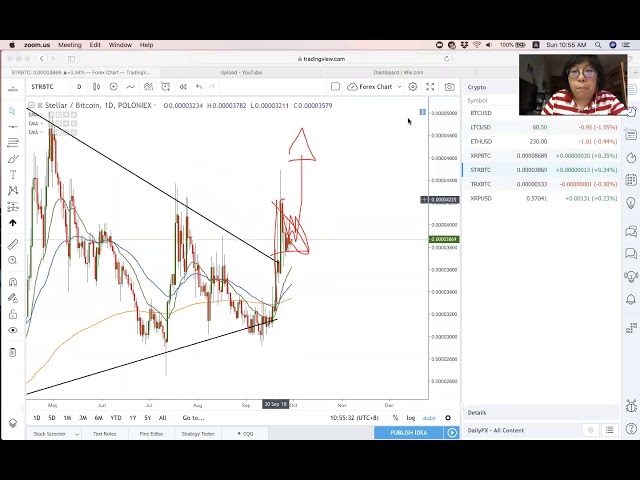
Task: Open the Strategy Tester tab
Action: tap(197, 433)
